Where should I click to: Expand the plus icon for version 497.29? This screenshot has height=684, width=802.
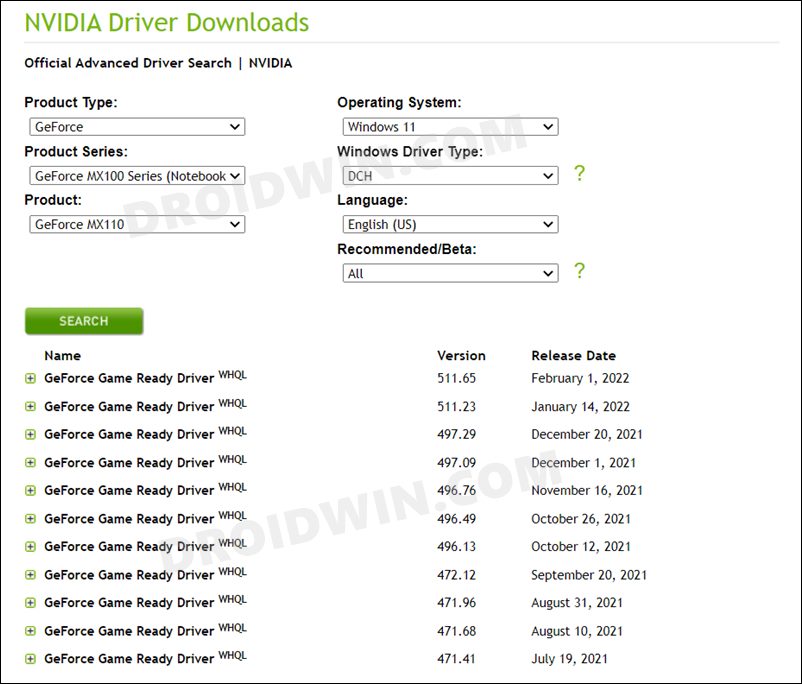pos(31,434)
